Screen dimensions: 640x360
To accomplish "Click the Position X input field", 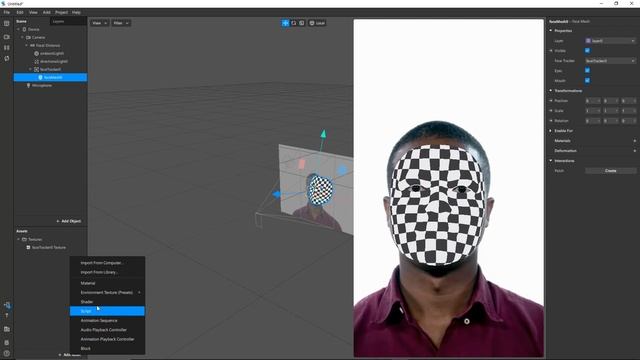I will tap(593, 101).
